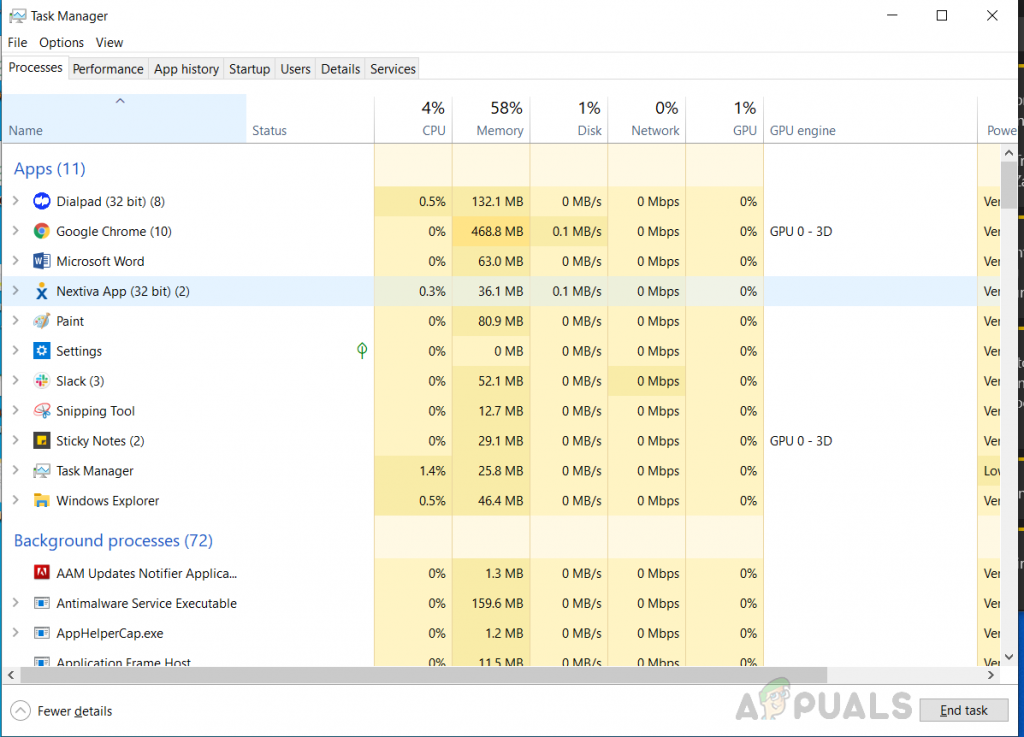Image resolution: width=1024 pixels, height=737 pixels.
Task: Click the Snipping Tool scissors icon
Action: point(42,411)
